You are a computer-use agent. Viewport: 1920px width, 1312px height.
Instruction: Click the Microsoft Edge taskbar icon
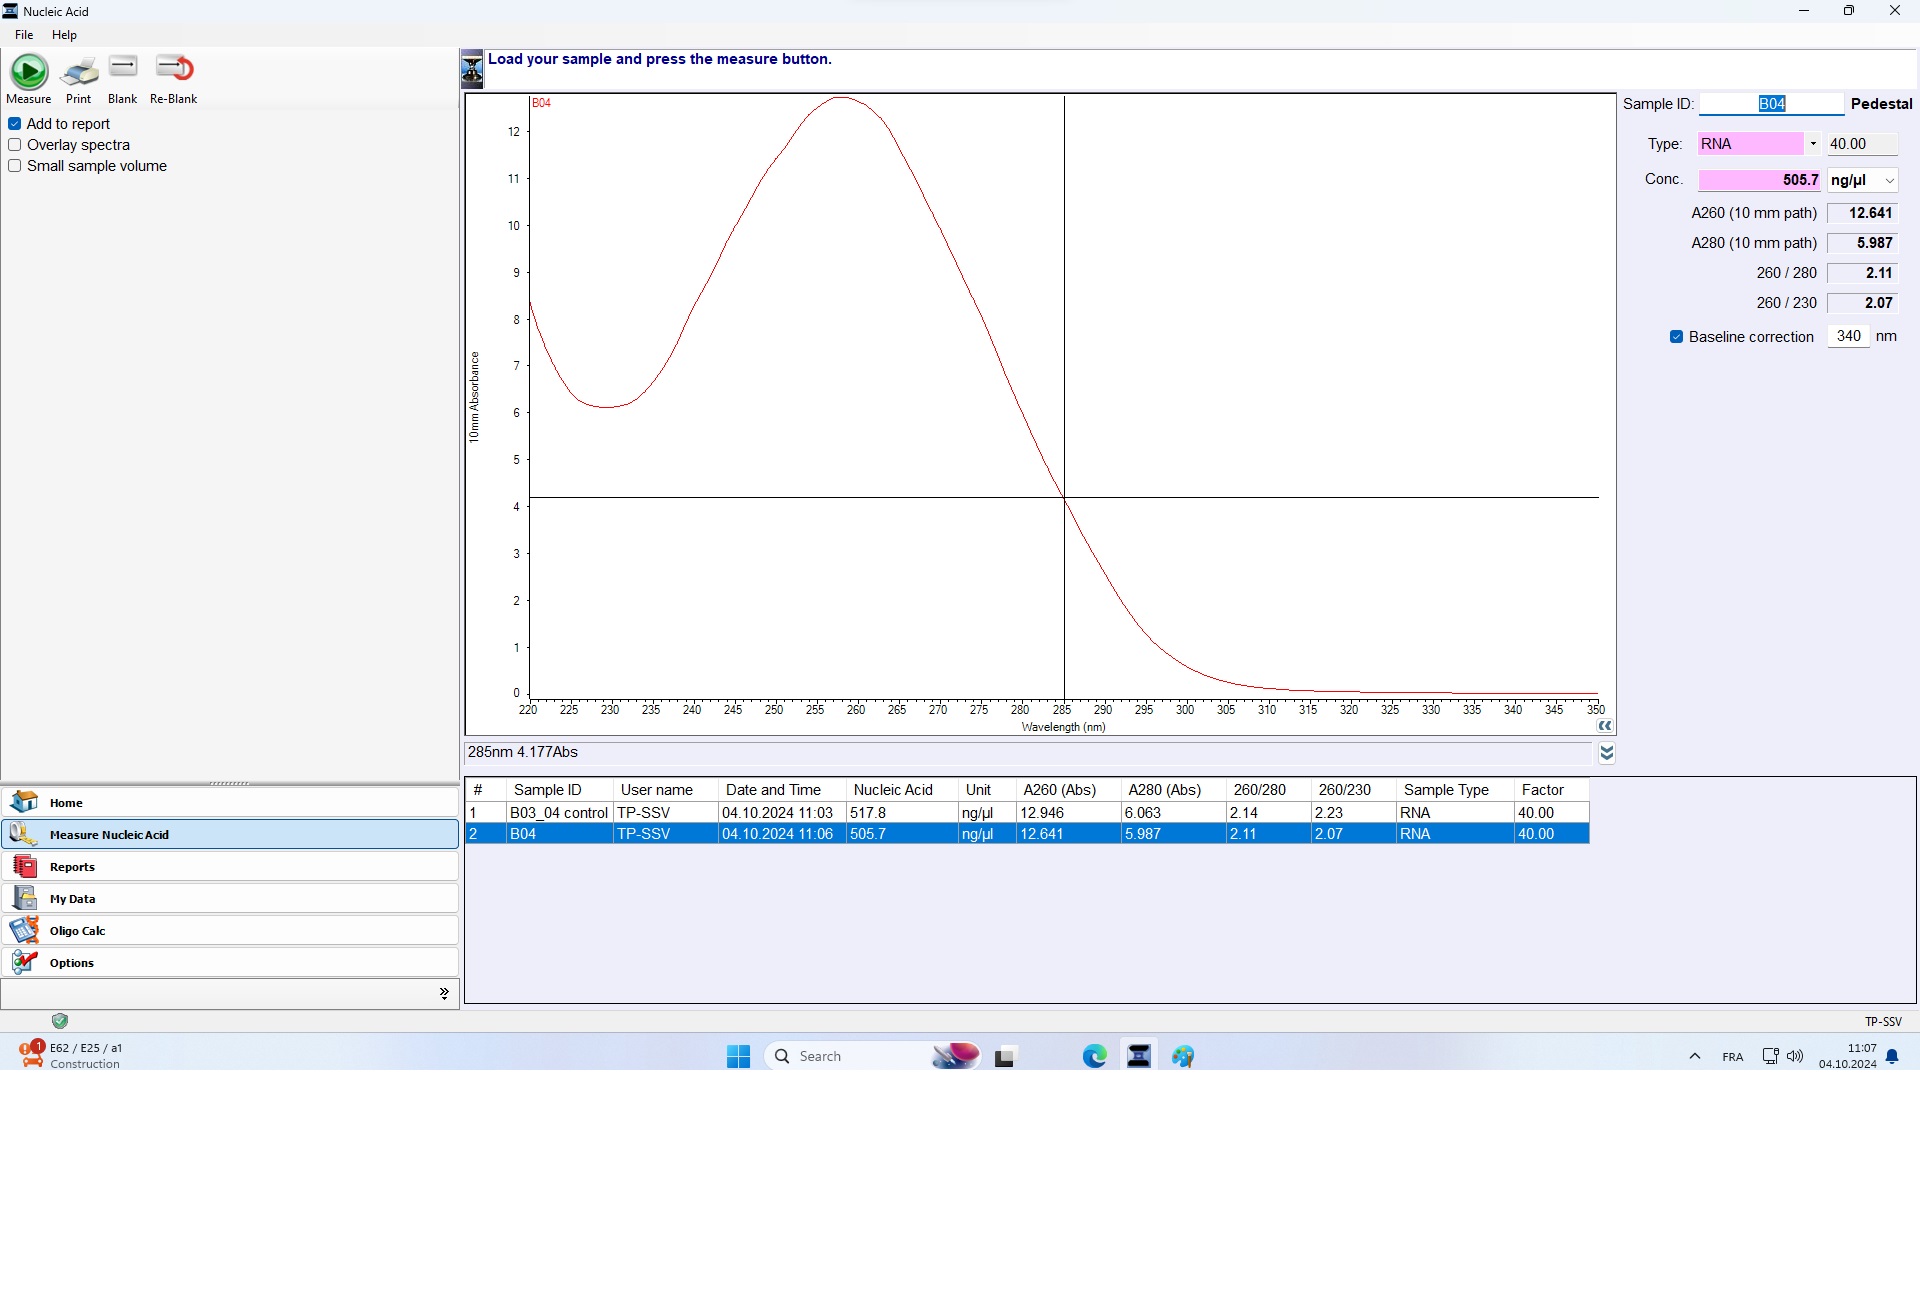click(1094, 1056)
